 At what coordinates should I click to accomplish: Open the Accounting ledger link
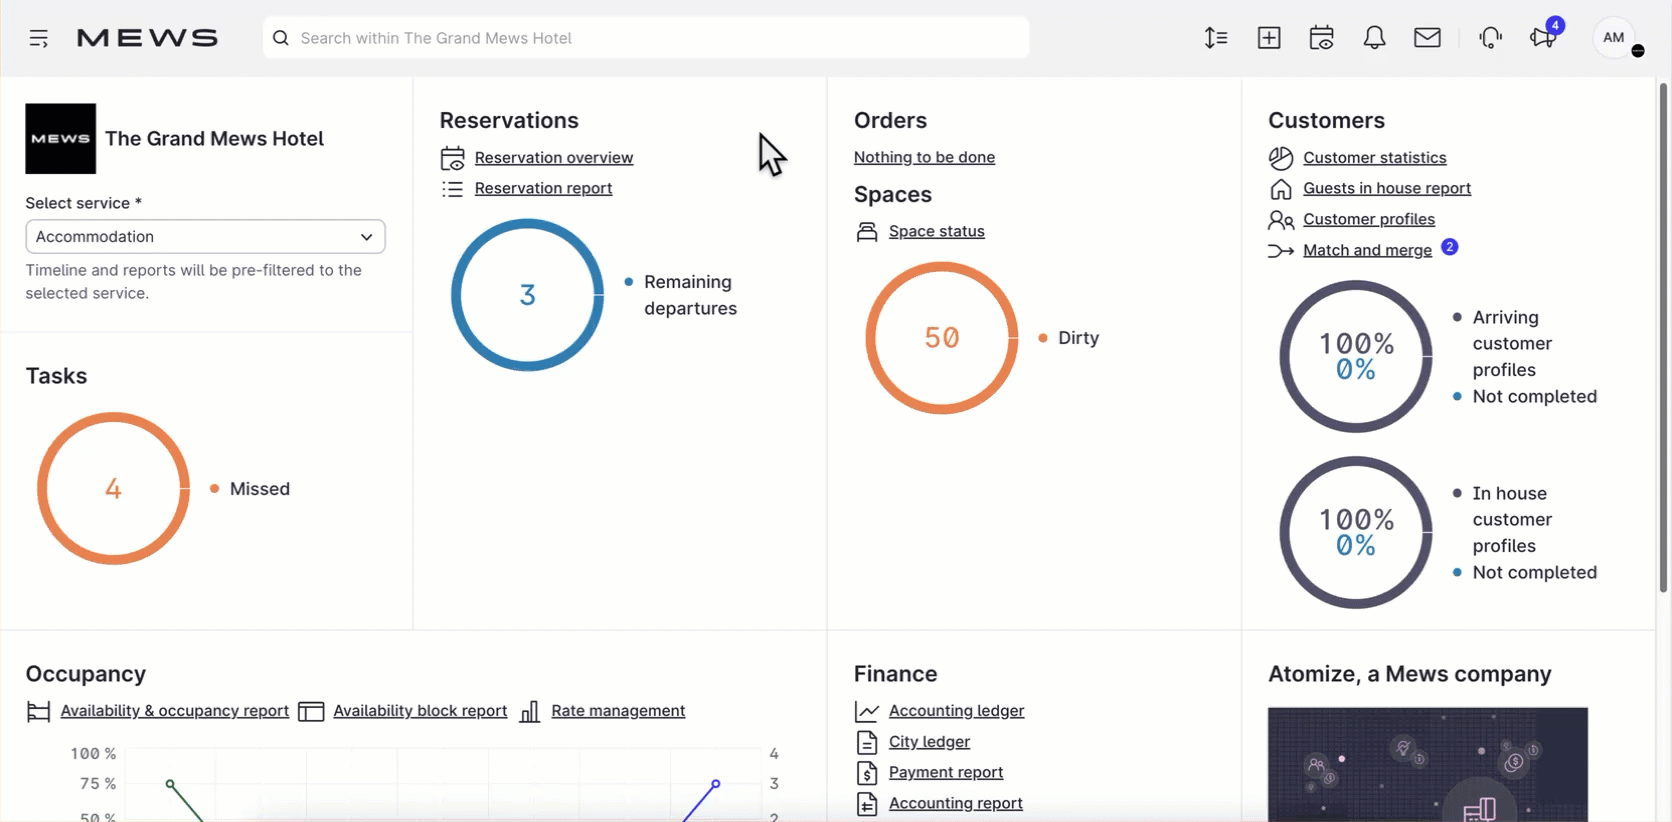click(x=956, y=711)
